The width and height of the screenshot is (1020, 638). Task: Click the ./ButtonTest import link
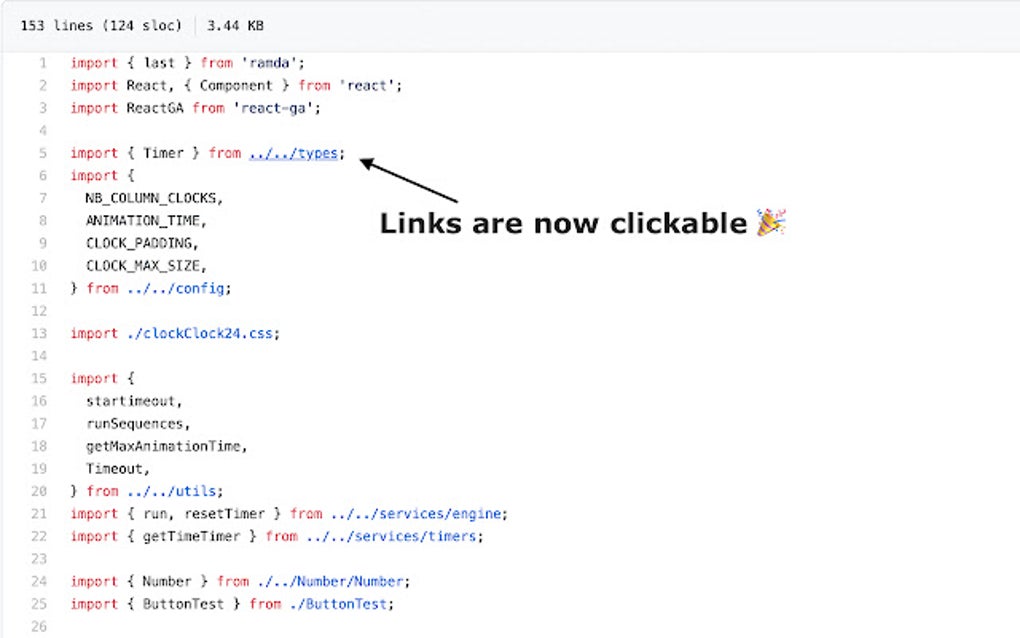point(338,604)
